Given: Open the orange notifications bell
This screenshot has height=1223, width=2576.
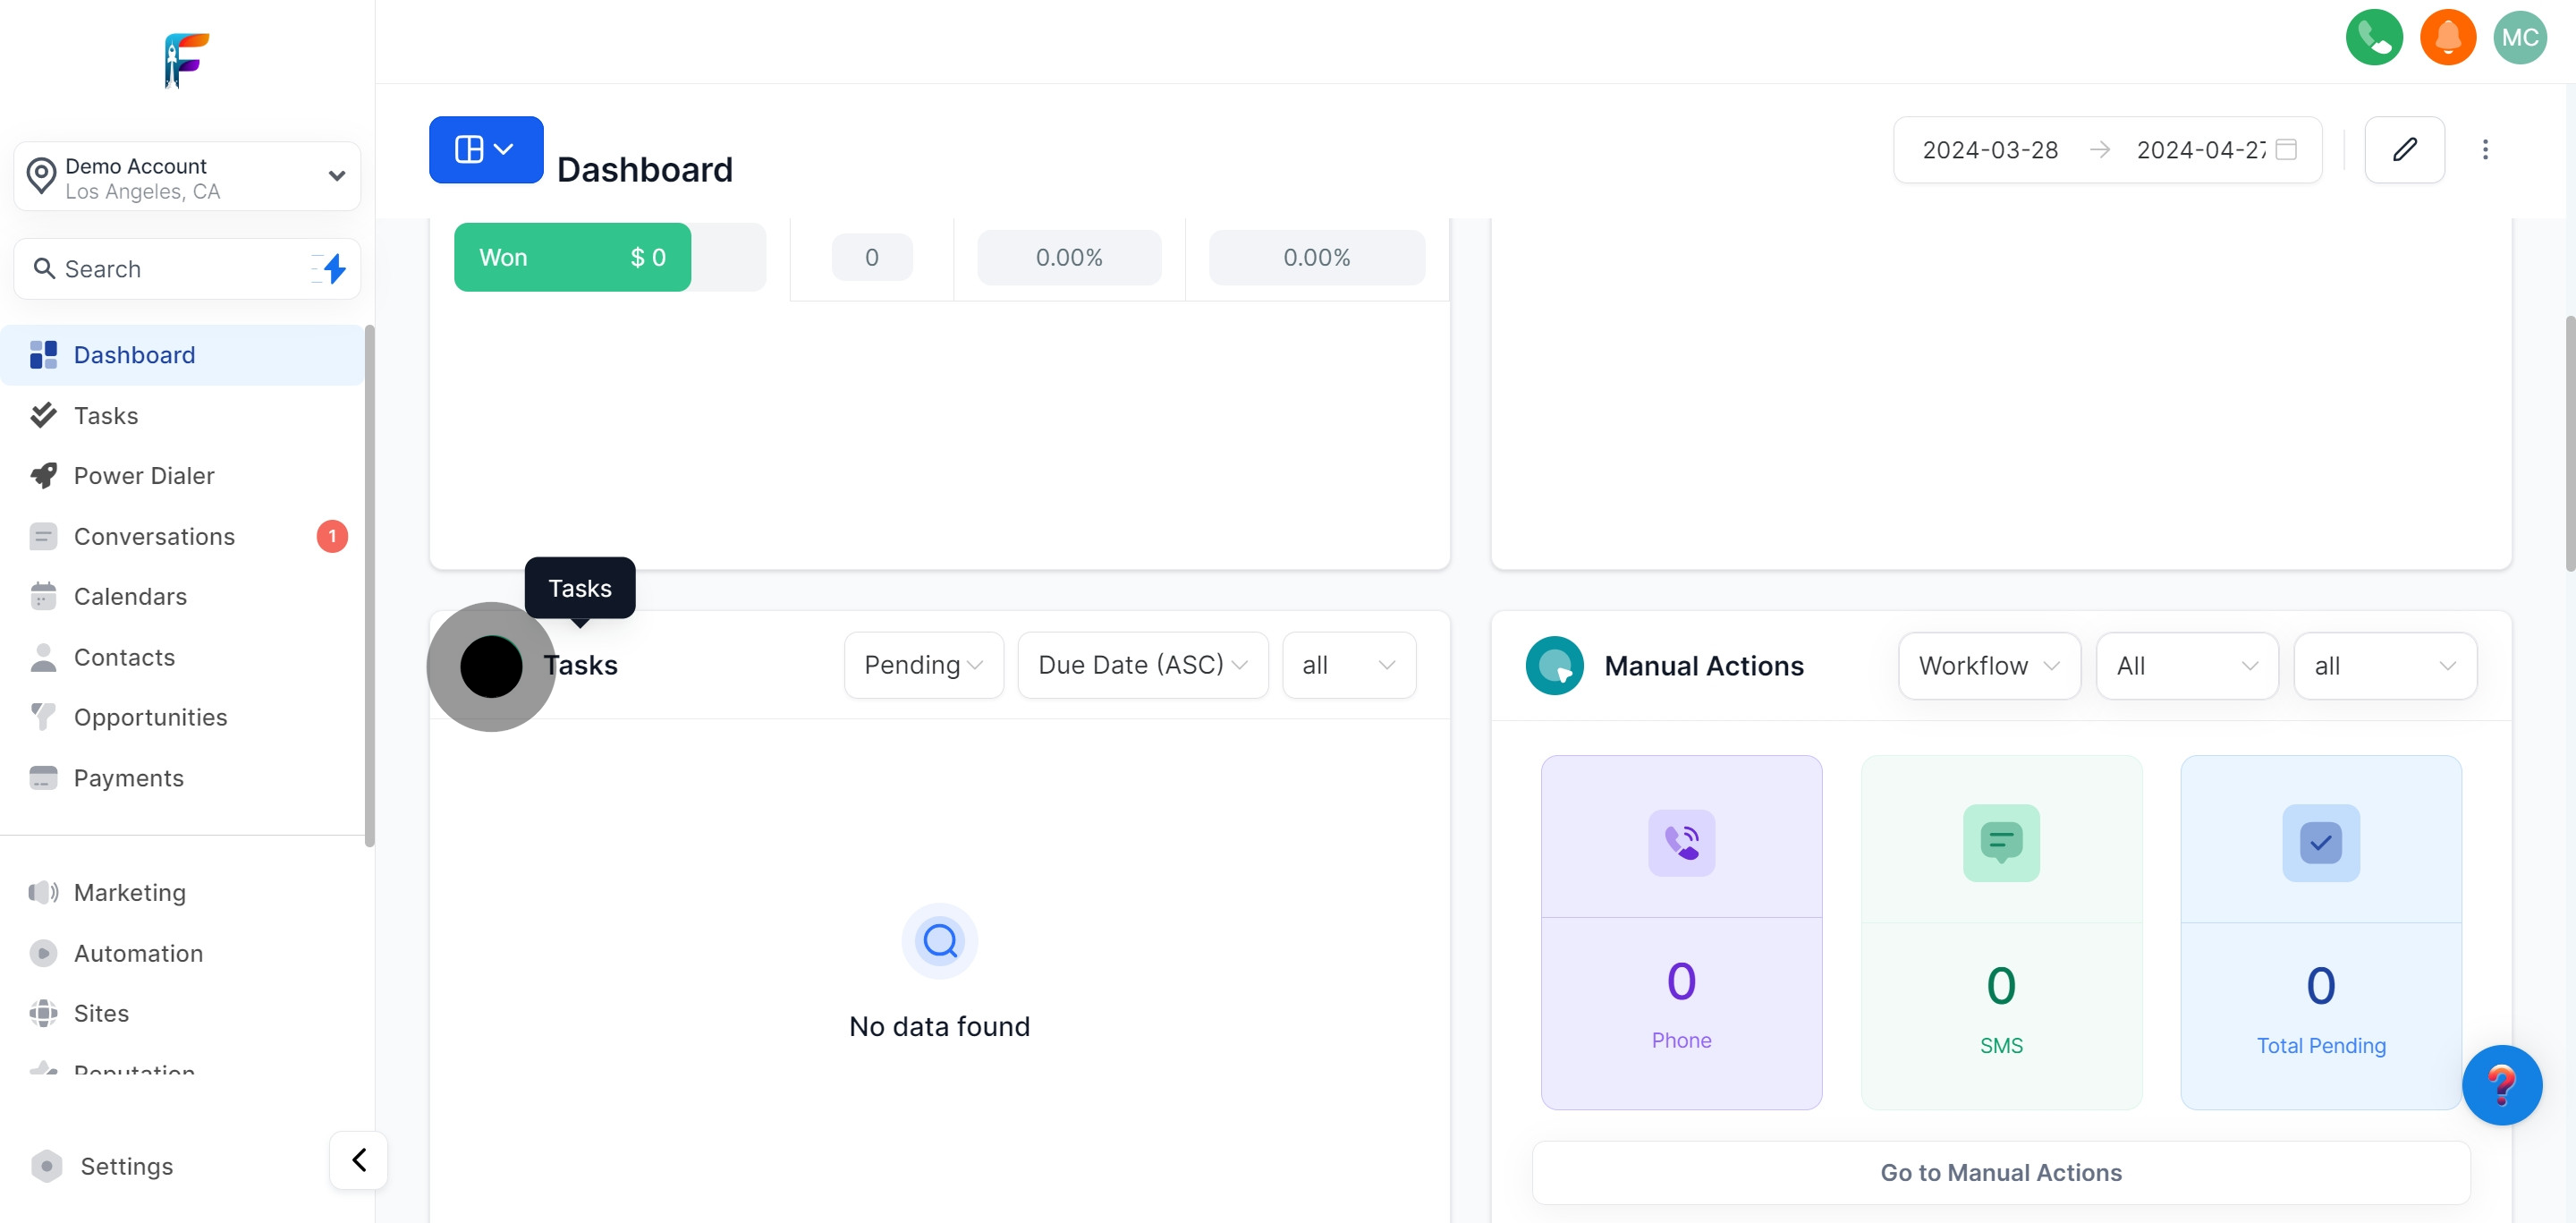Looking at the screenshot, I should 2447,38.
